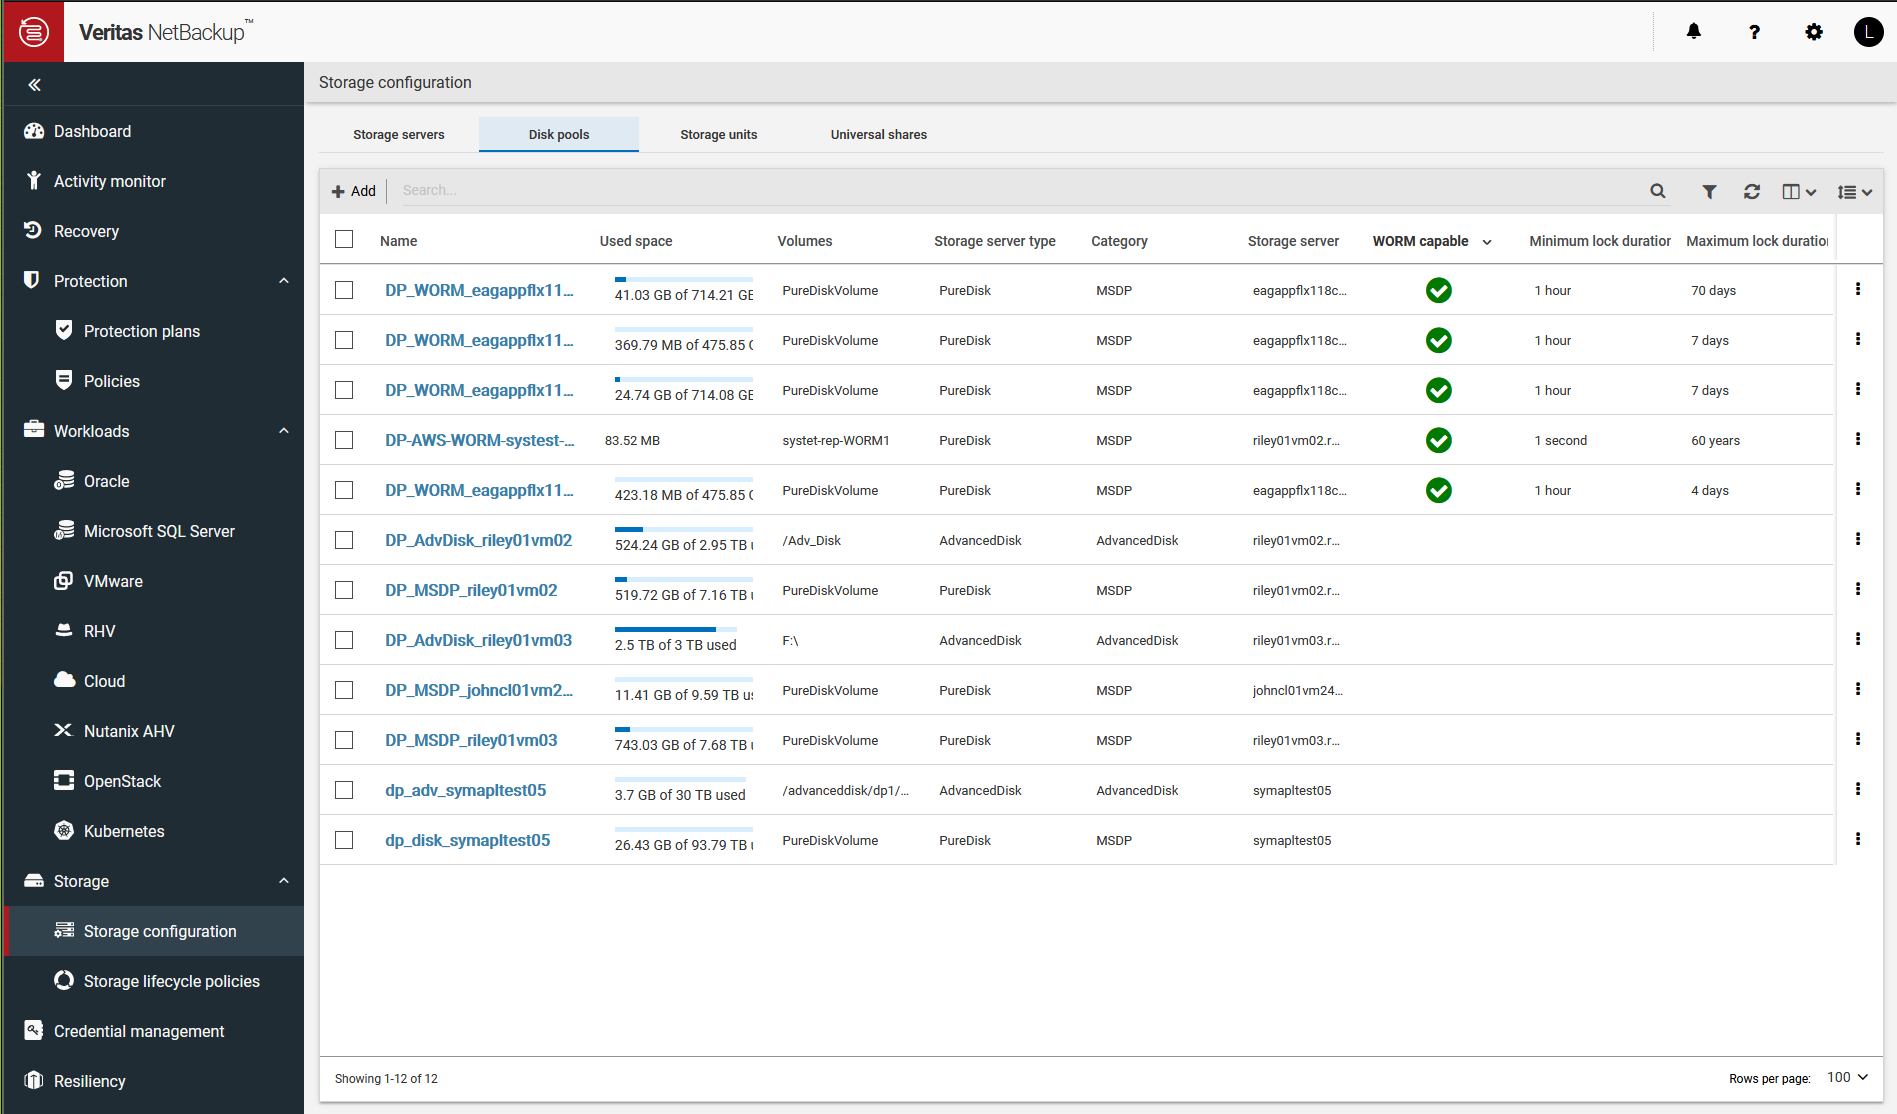Screen dimensions: 1897x1114
Task: Click the Add button to create a disk pool
Action: (x=354, y=191)
